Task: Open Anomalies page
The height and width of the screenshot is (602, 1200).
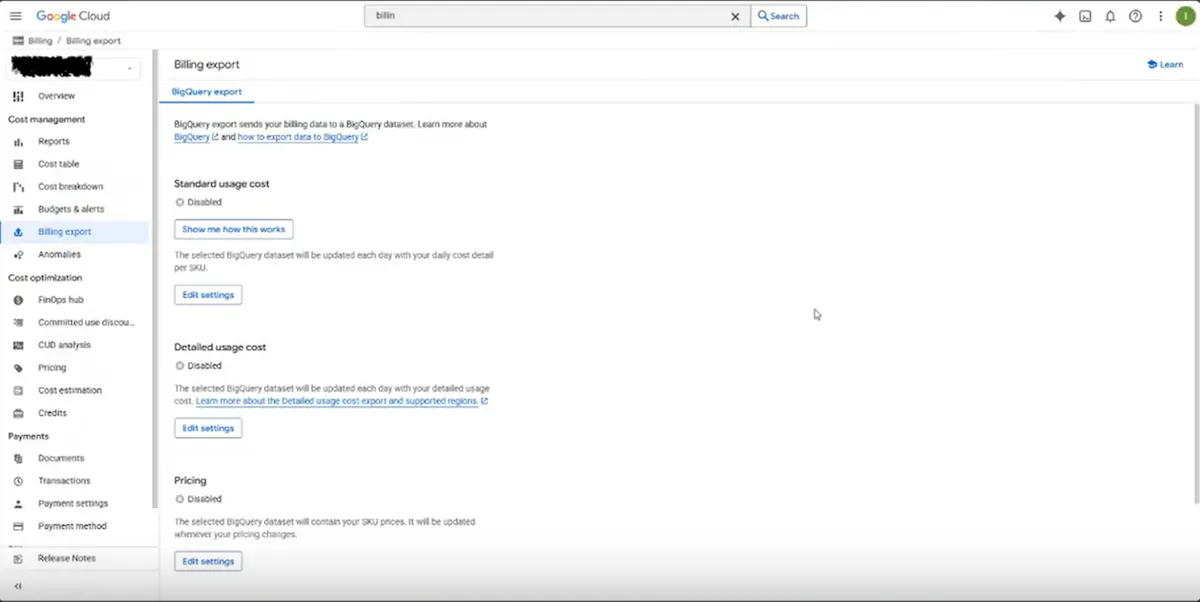Action: (59, 255)
